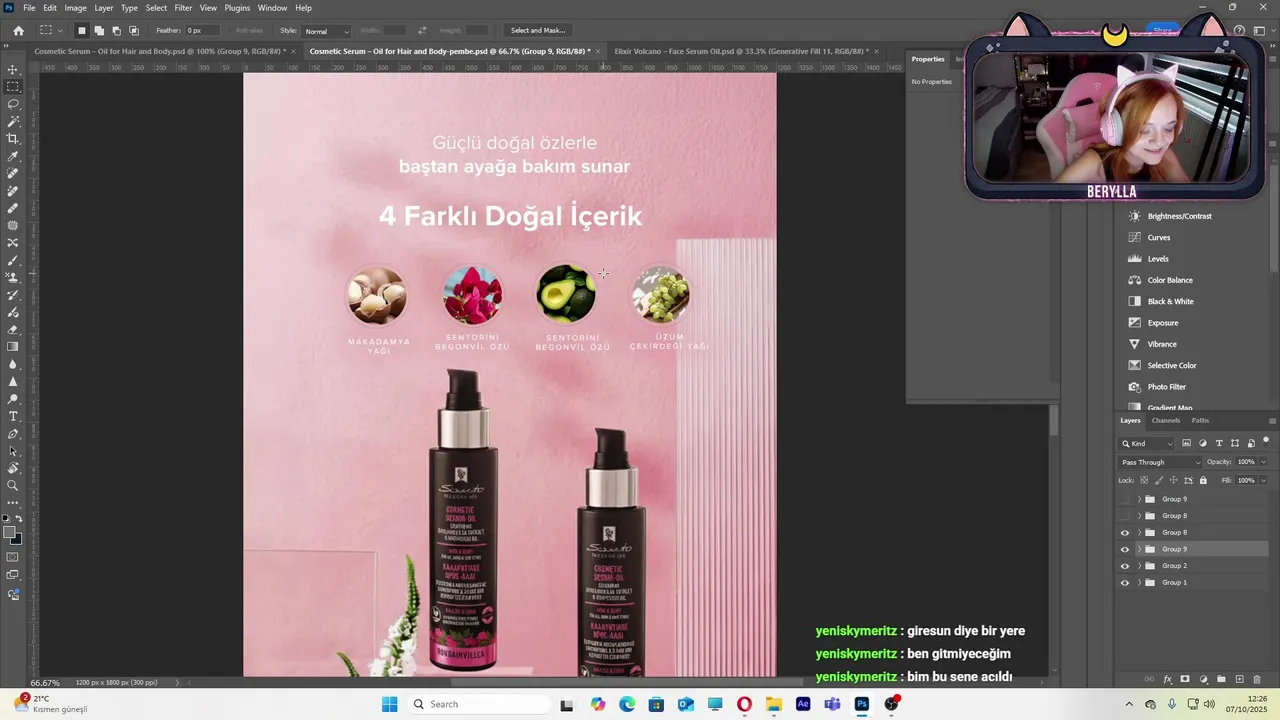Add a Brightness/Contrast adjustment
1280x720 pixels.
coord(1179,216)
